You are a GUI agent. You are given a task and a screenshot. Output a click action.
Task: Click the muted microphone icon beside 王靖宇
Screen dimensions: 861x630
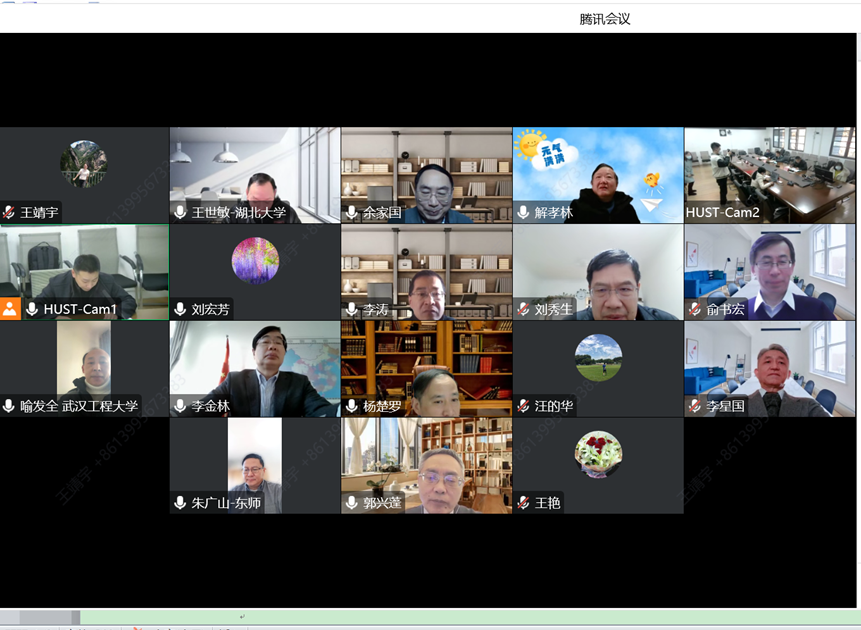coord(9,212)
